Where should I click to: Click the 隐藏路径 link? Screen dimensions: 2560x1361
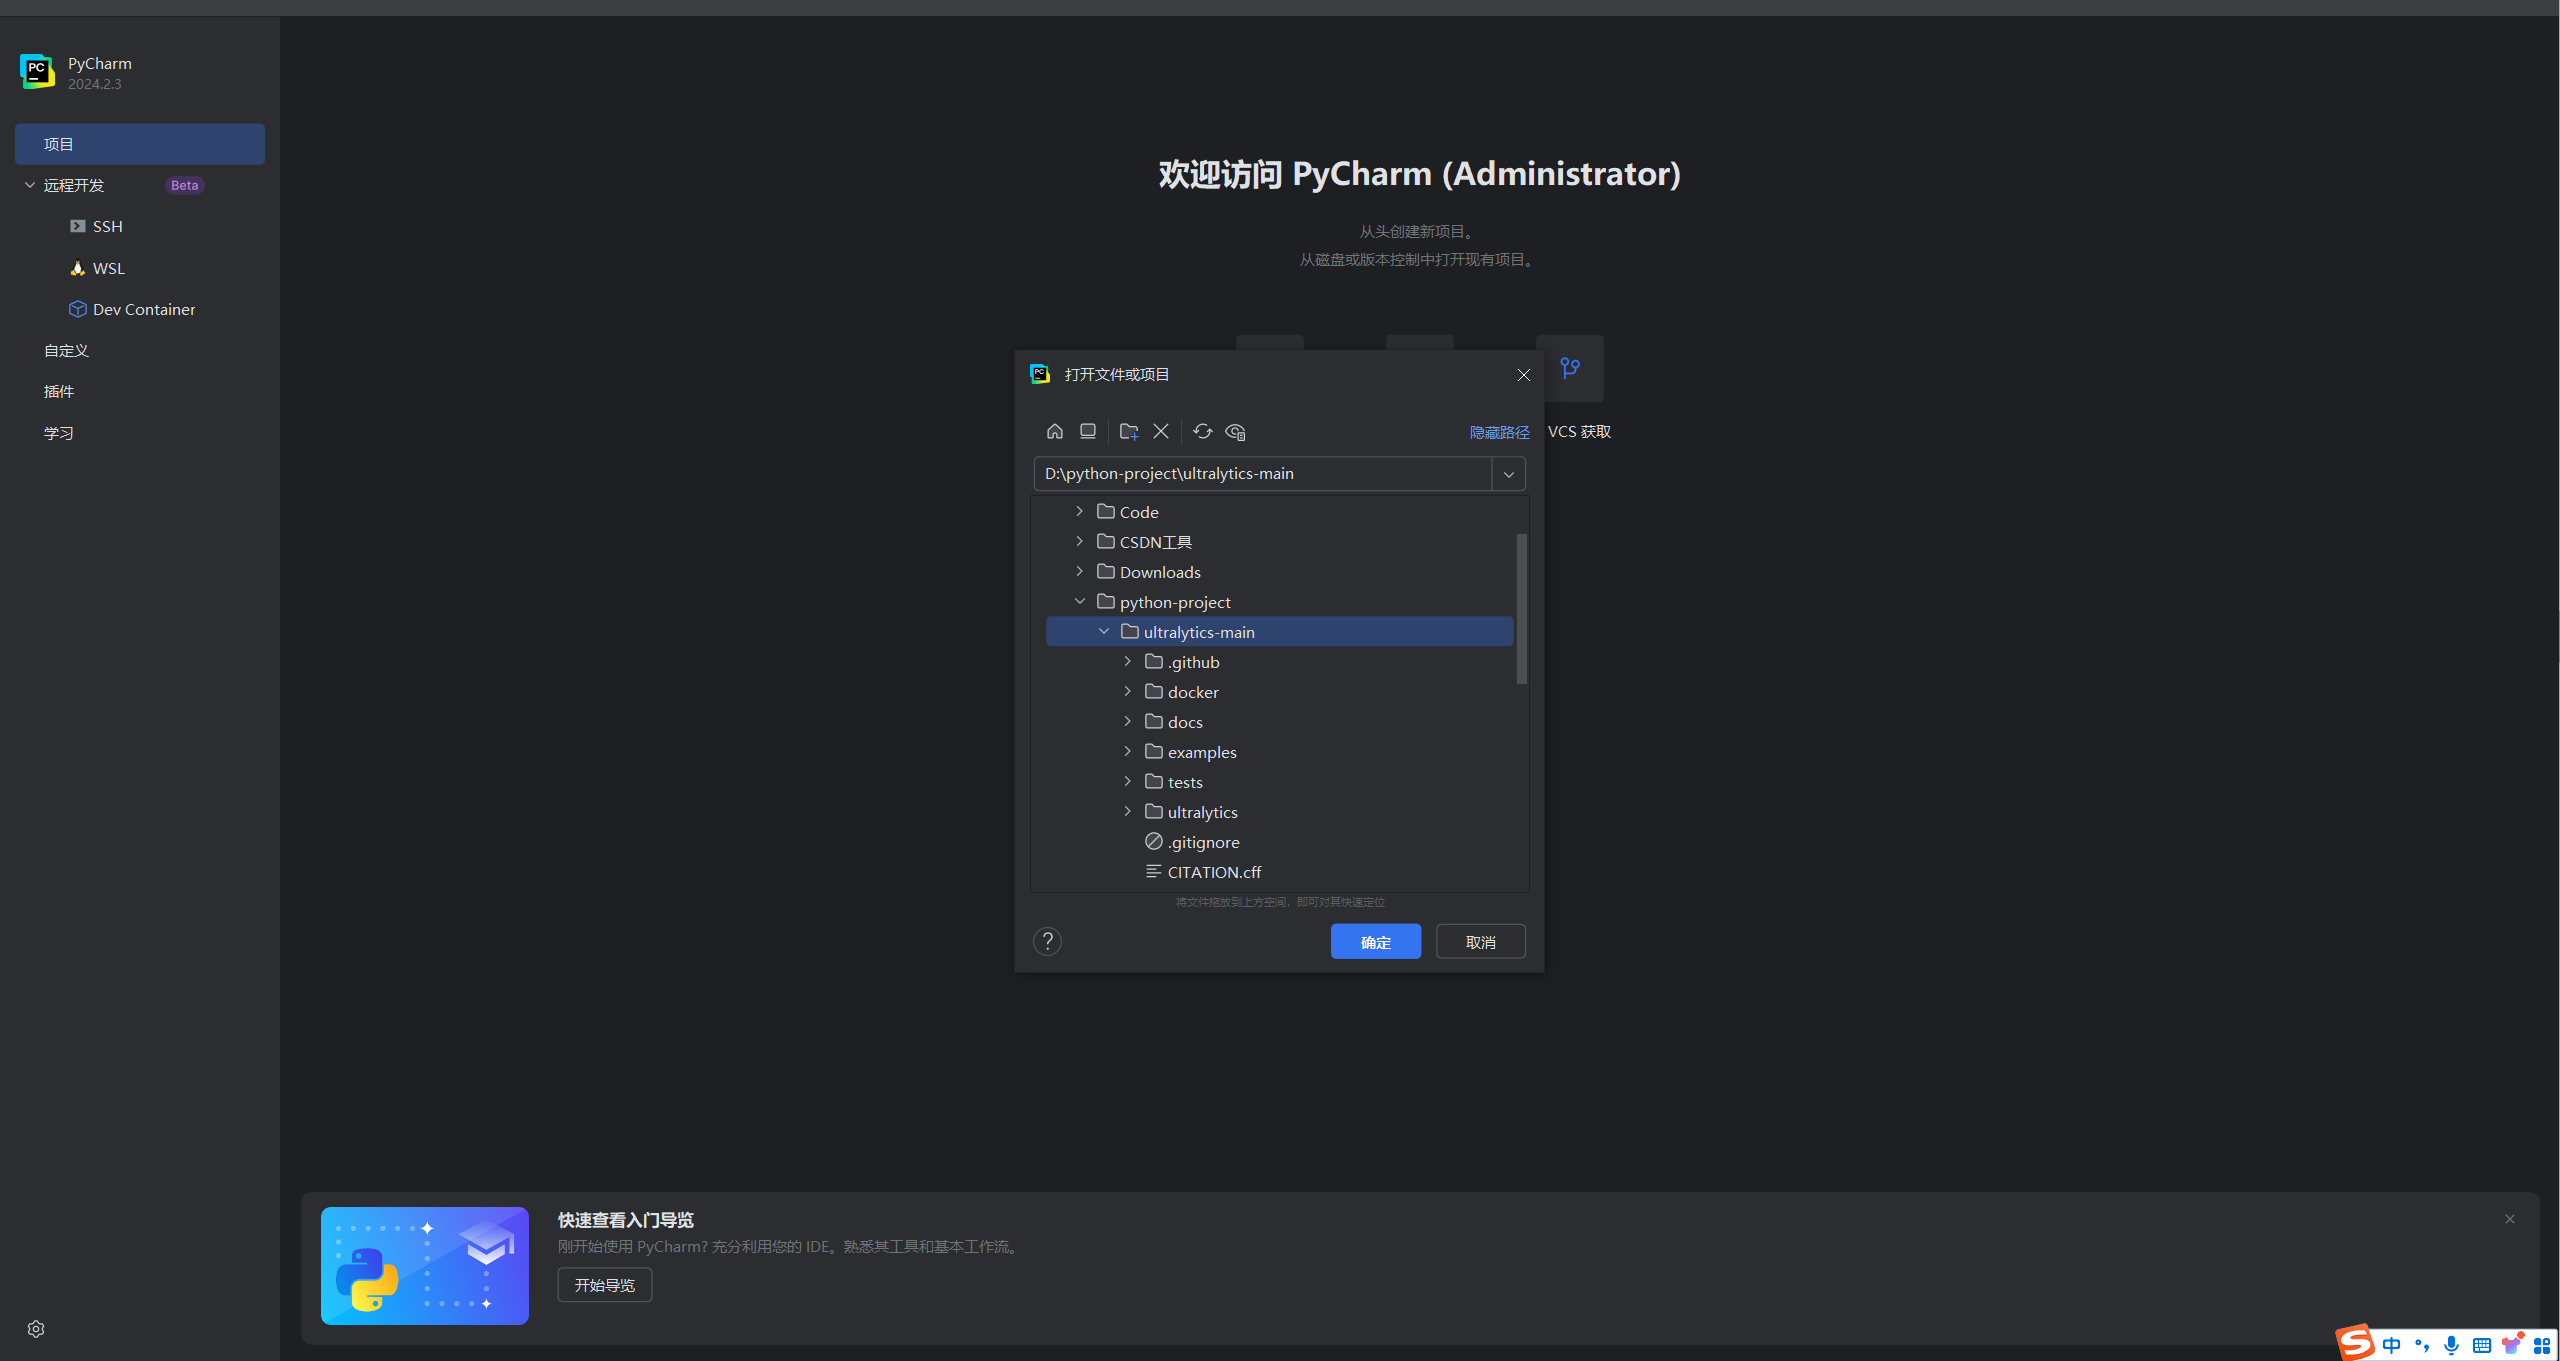[x=1498, y=432]
